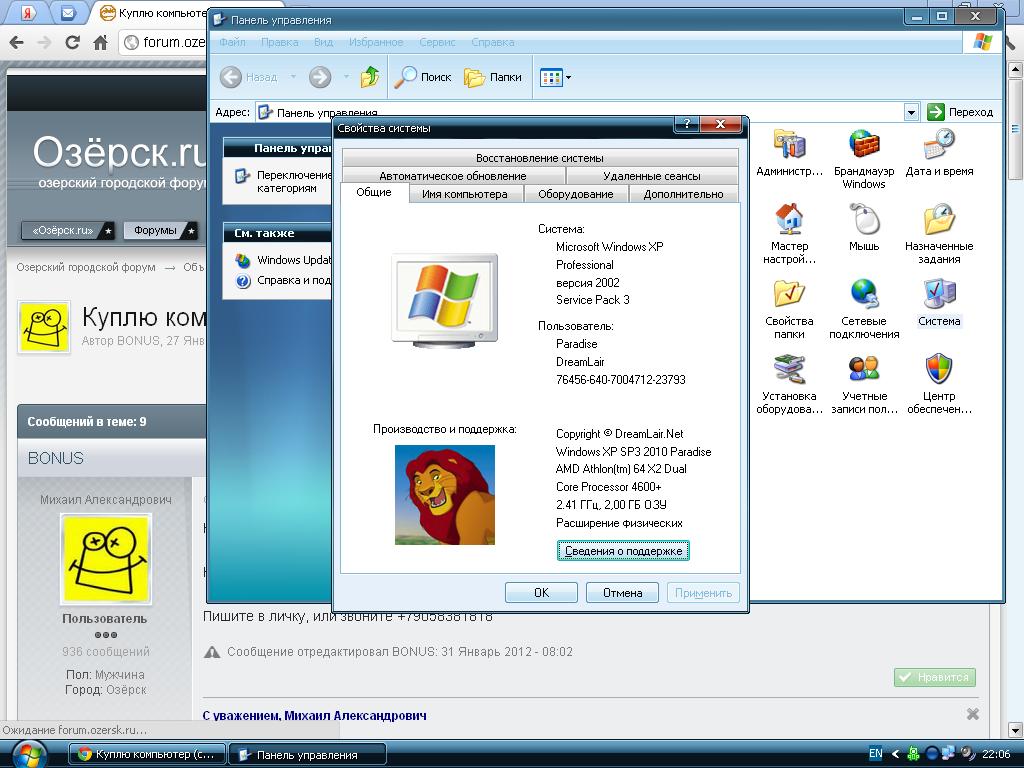The width and height of the screenshot is (1024, 768).
Task: Open the Установка оборудования icon
Action: pos(789,383)
